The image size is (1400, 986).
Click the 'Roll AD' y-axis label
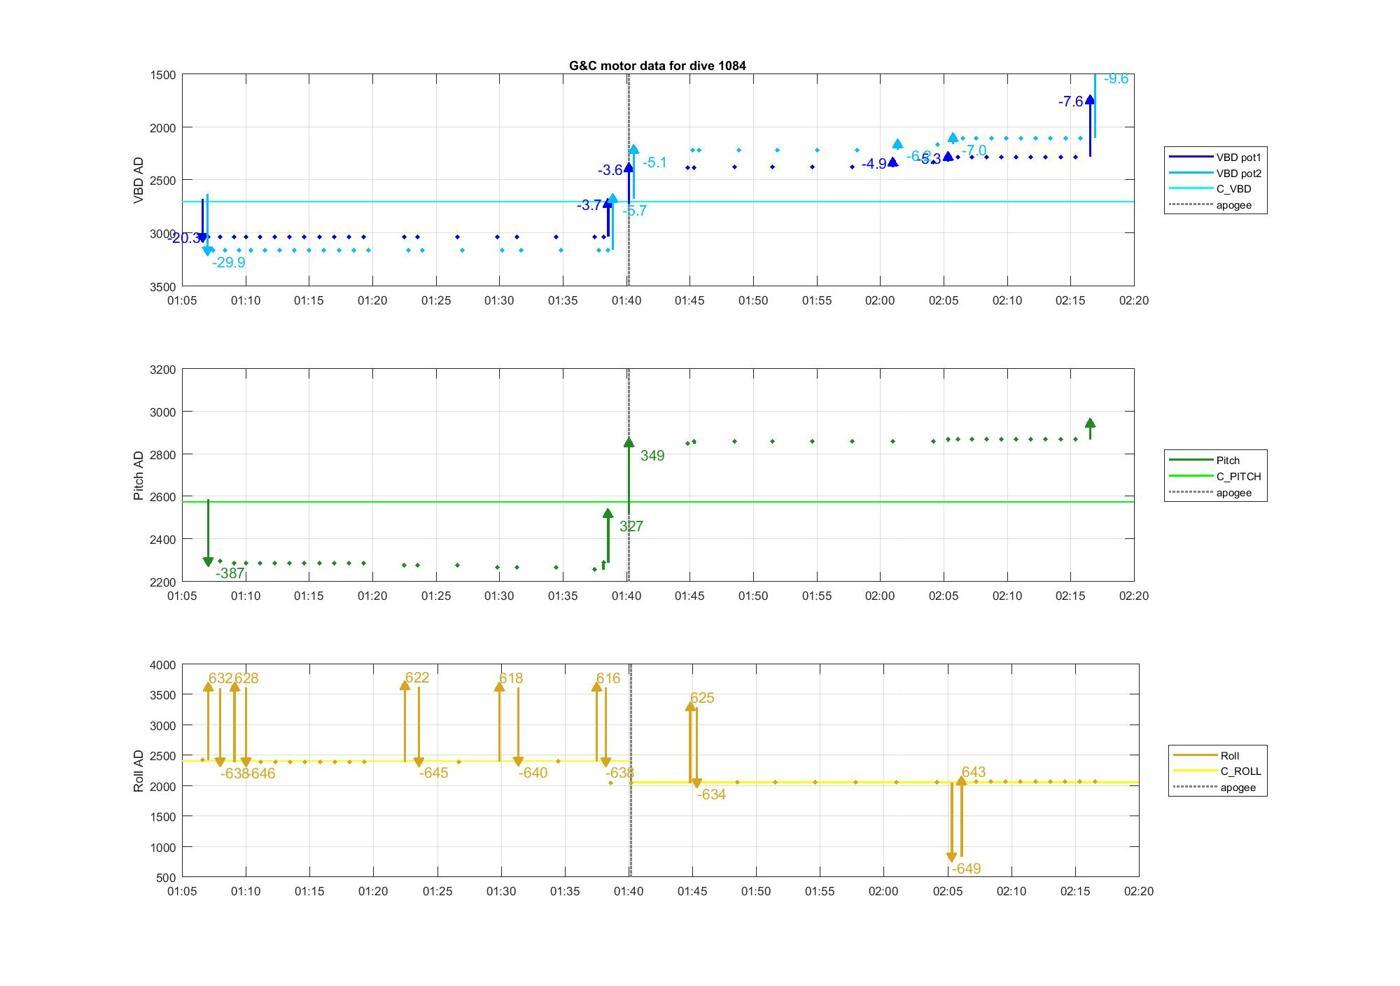tap(139, 771)
